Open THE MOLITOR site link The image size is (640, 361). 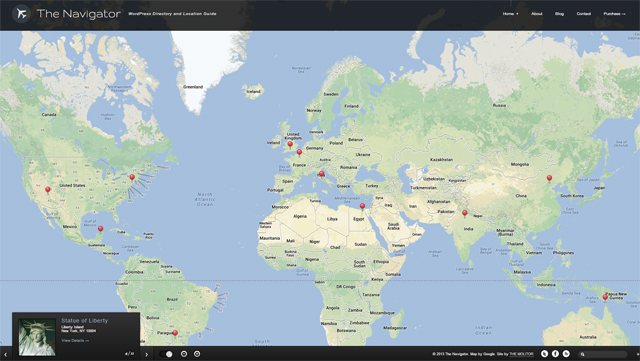[x=521, y=354]
